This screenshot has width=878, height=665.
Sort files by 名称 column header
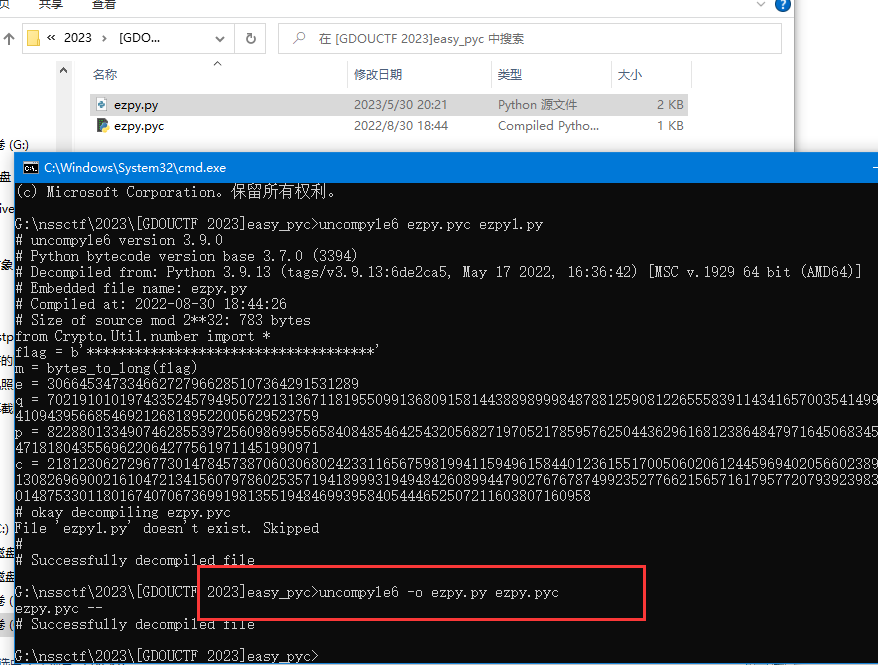tap(105, 75)
